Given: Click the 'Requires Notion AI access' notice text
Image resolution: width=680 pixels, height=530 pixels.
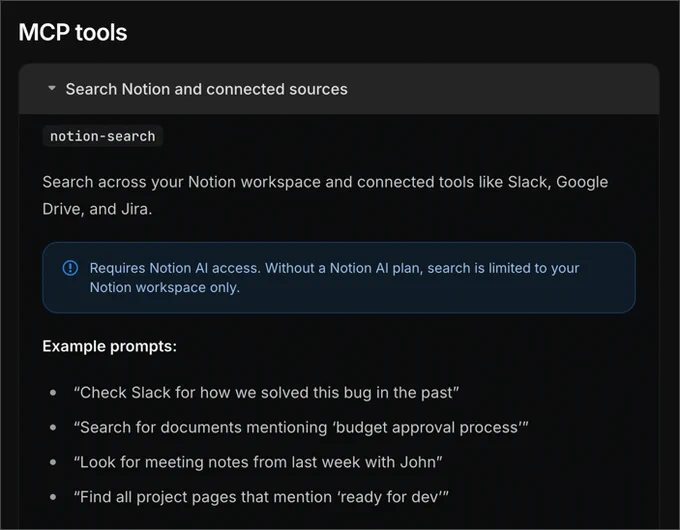Looking at the screenshot, I should click(x=334, y=278).
